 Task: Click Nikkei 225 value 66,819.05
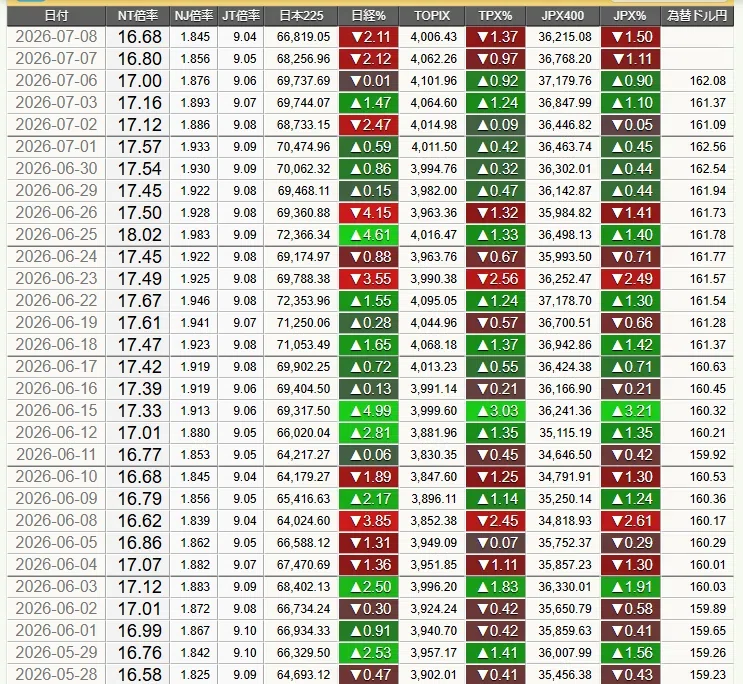(303, 36)
